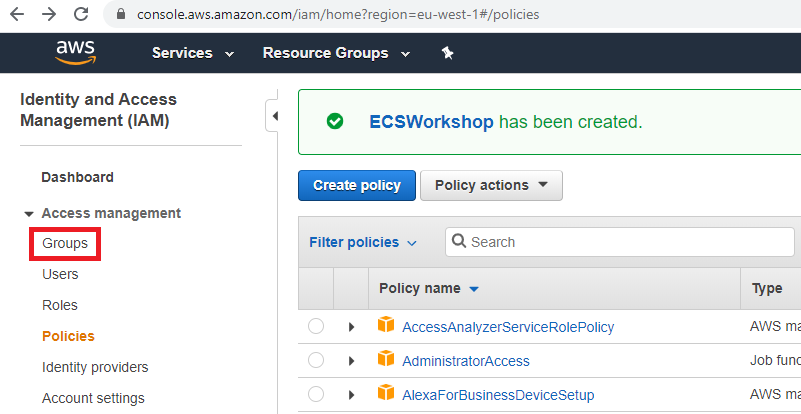Image resolution: width=801 pixels, height=414 pixels.
Task: Open the ECSWorkshop policy link
Action: (x=431, y=122)
